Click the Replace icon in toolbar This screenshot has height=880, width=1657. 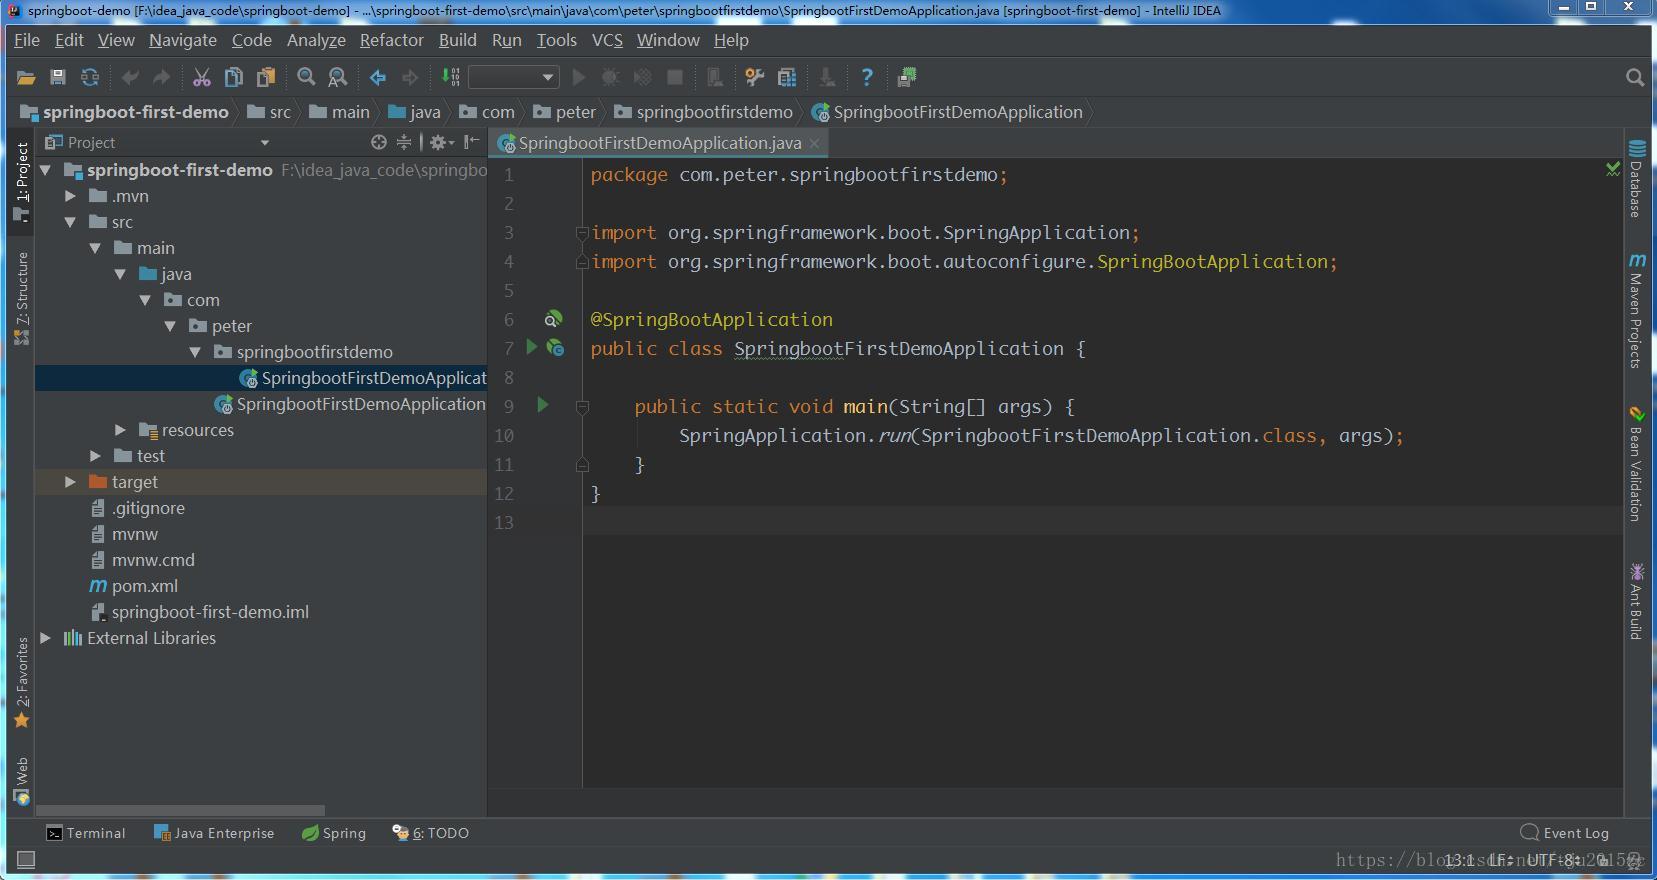tap(338, 77)
